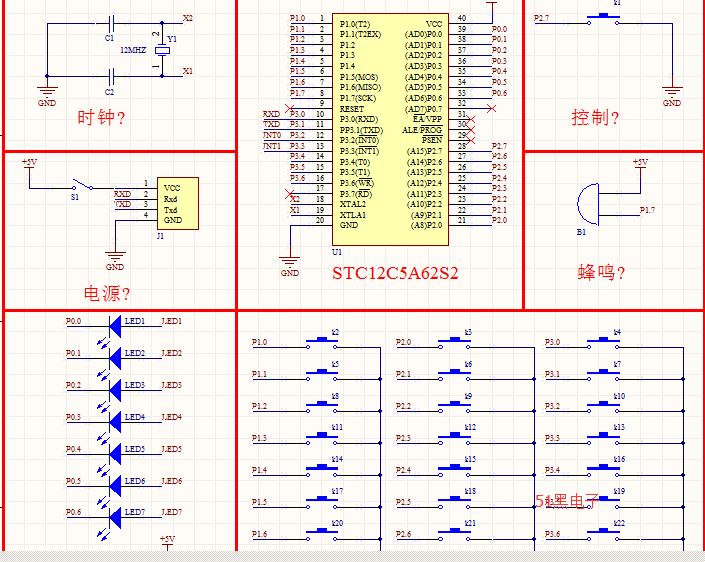
Task: Select LED5 diode symbol
Action: click(x=115, y=454)
